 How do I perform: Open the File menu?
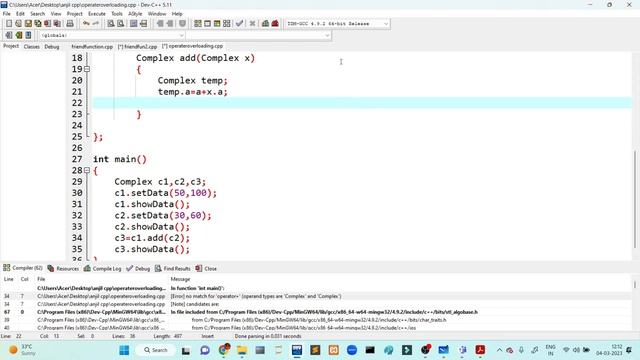click(7, 13)
